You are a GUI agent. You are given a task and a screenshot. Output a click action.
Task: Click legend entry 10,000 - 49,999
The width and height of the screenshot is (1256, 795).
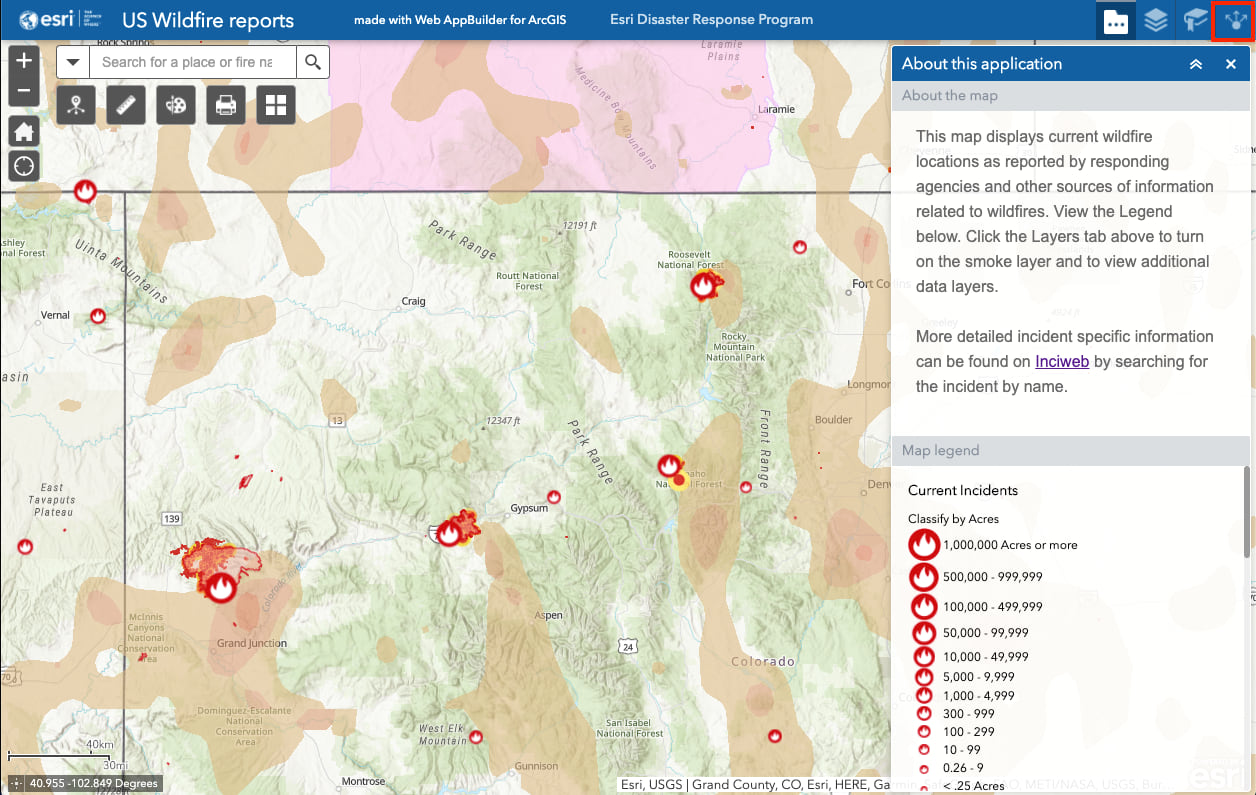click(986, 657)
